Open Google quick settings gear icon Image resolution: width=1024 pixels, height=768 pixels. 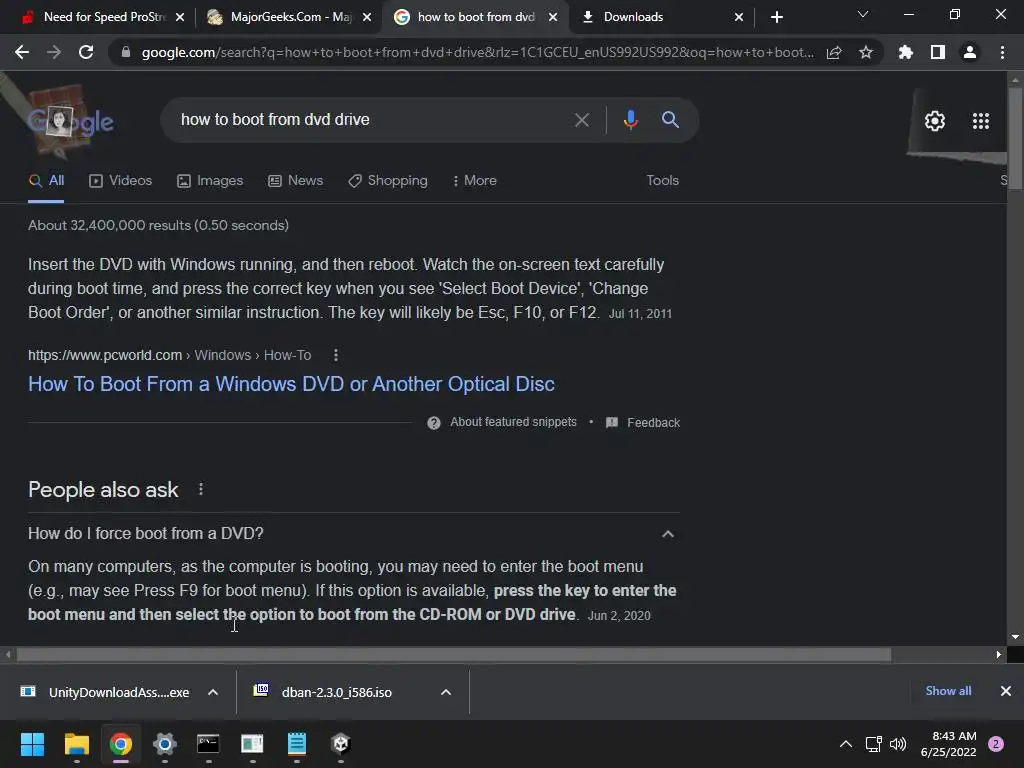935,121
